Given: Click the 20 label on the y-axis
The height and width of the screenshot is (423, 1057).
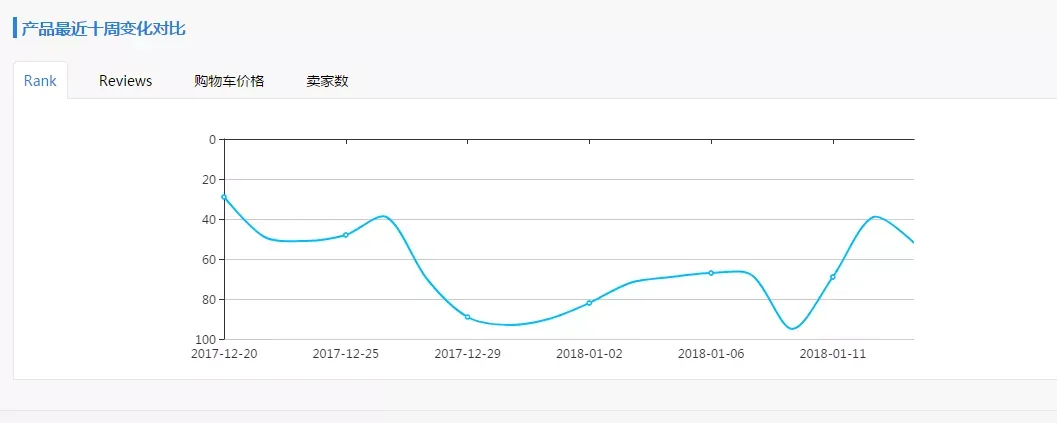Looking at the screenshot, I should pos(209,180).
